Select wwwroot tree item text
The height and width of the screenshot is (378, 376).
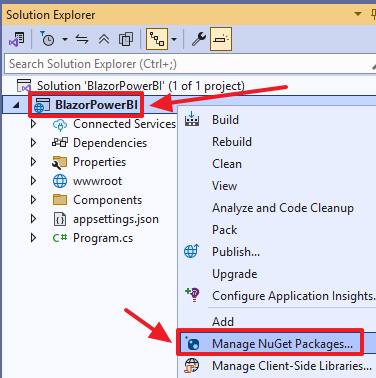(97, 181)
